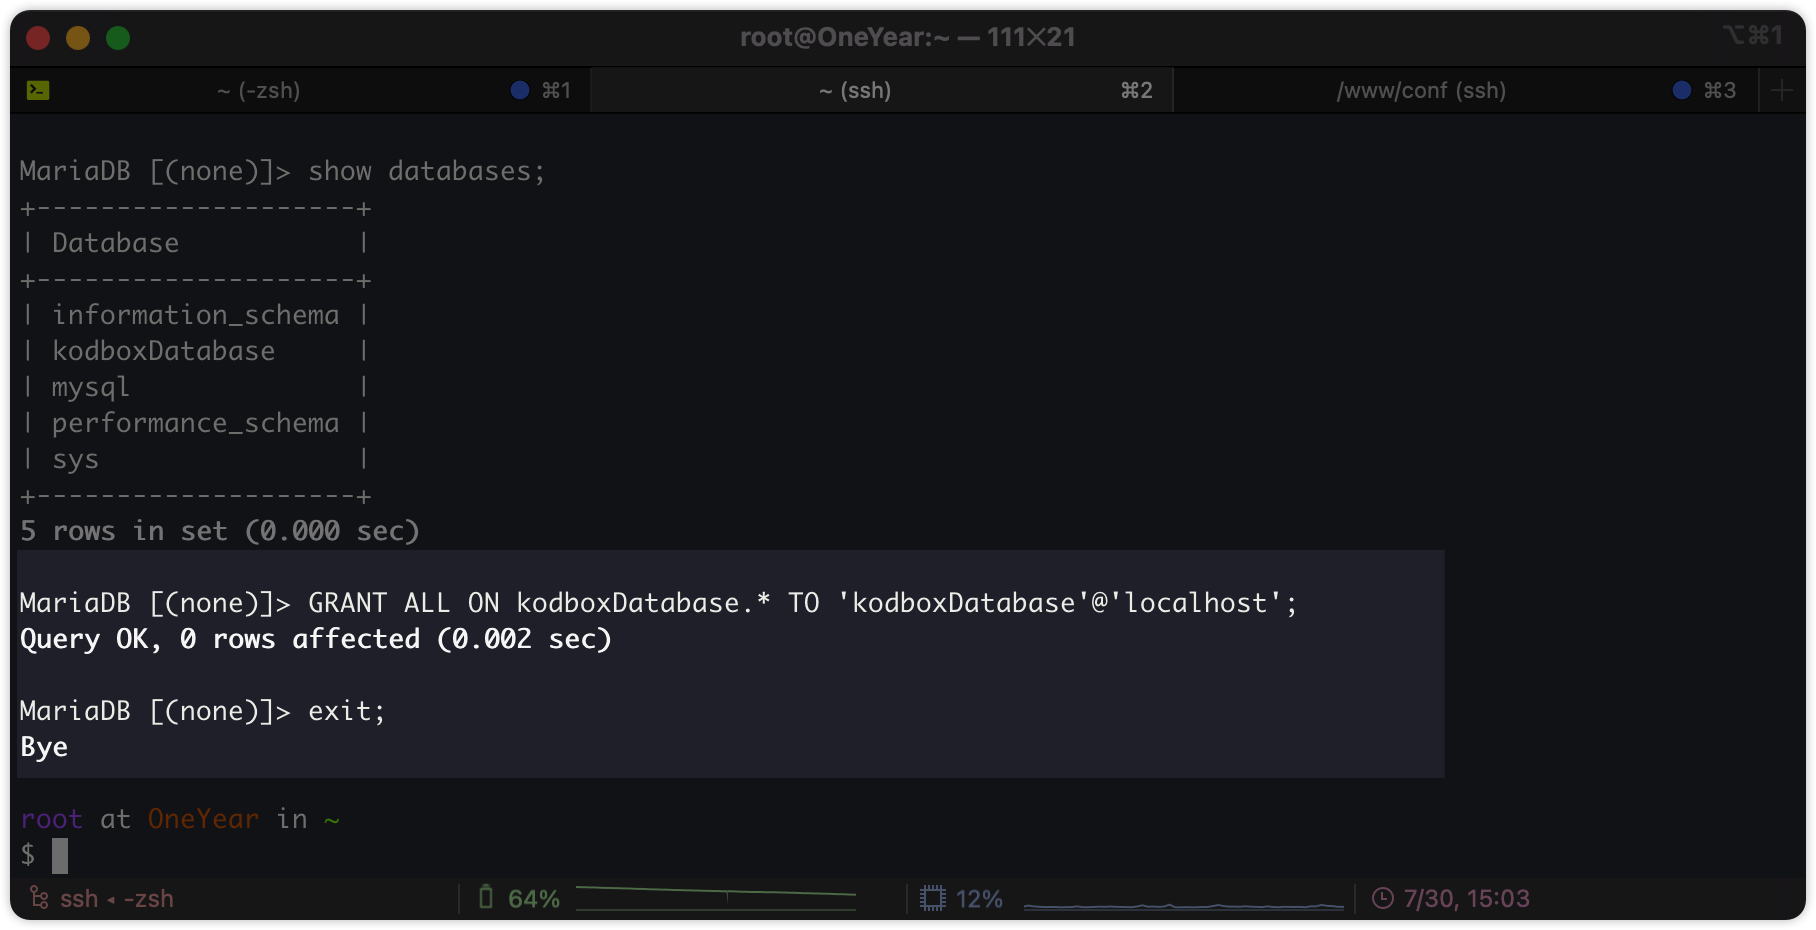Click the clock icon in the status bar
This screenshot has width=1816, height=930.
1383,898
